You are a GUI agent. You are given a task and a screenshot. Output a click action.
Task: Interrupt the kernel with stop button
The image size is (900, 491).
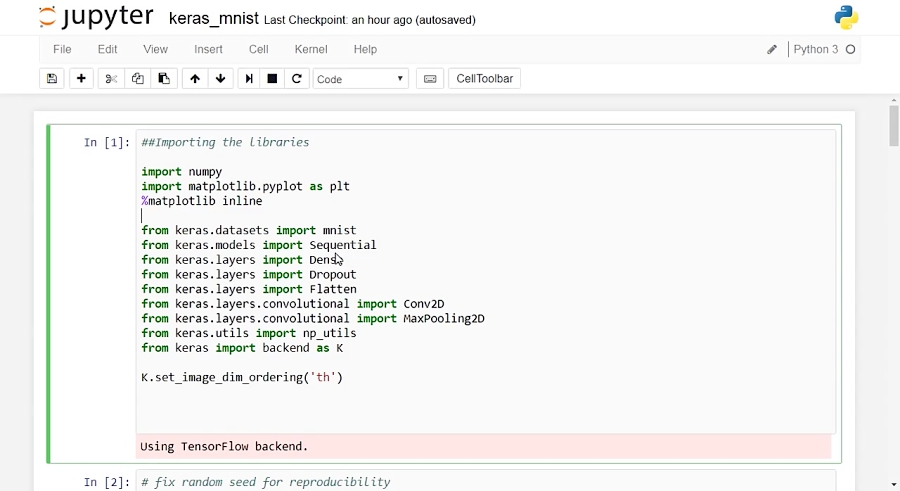[x=272, y=79]
